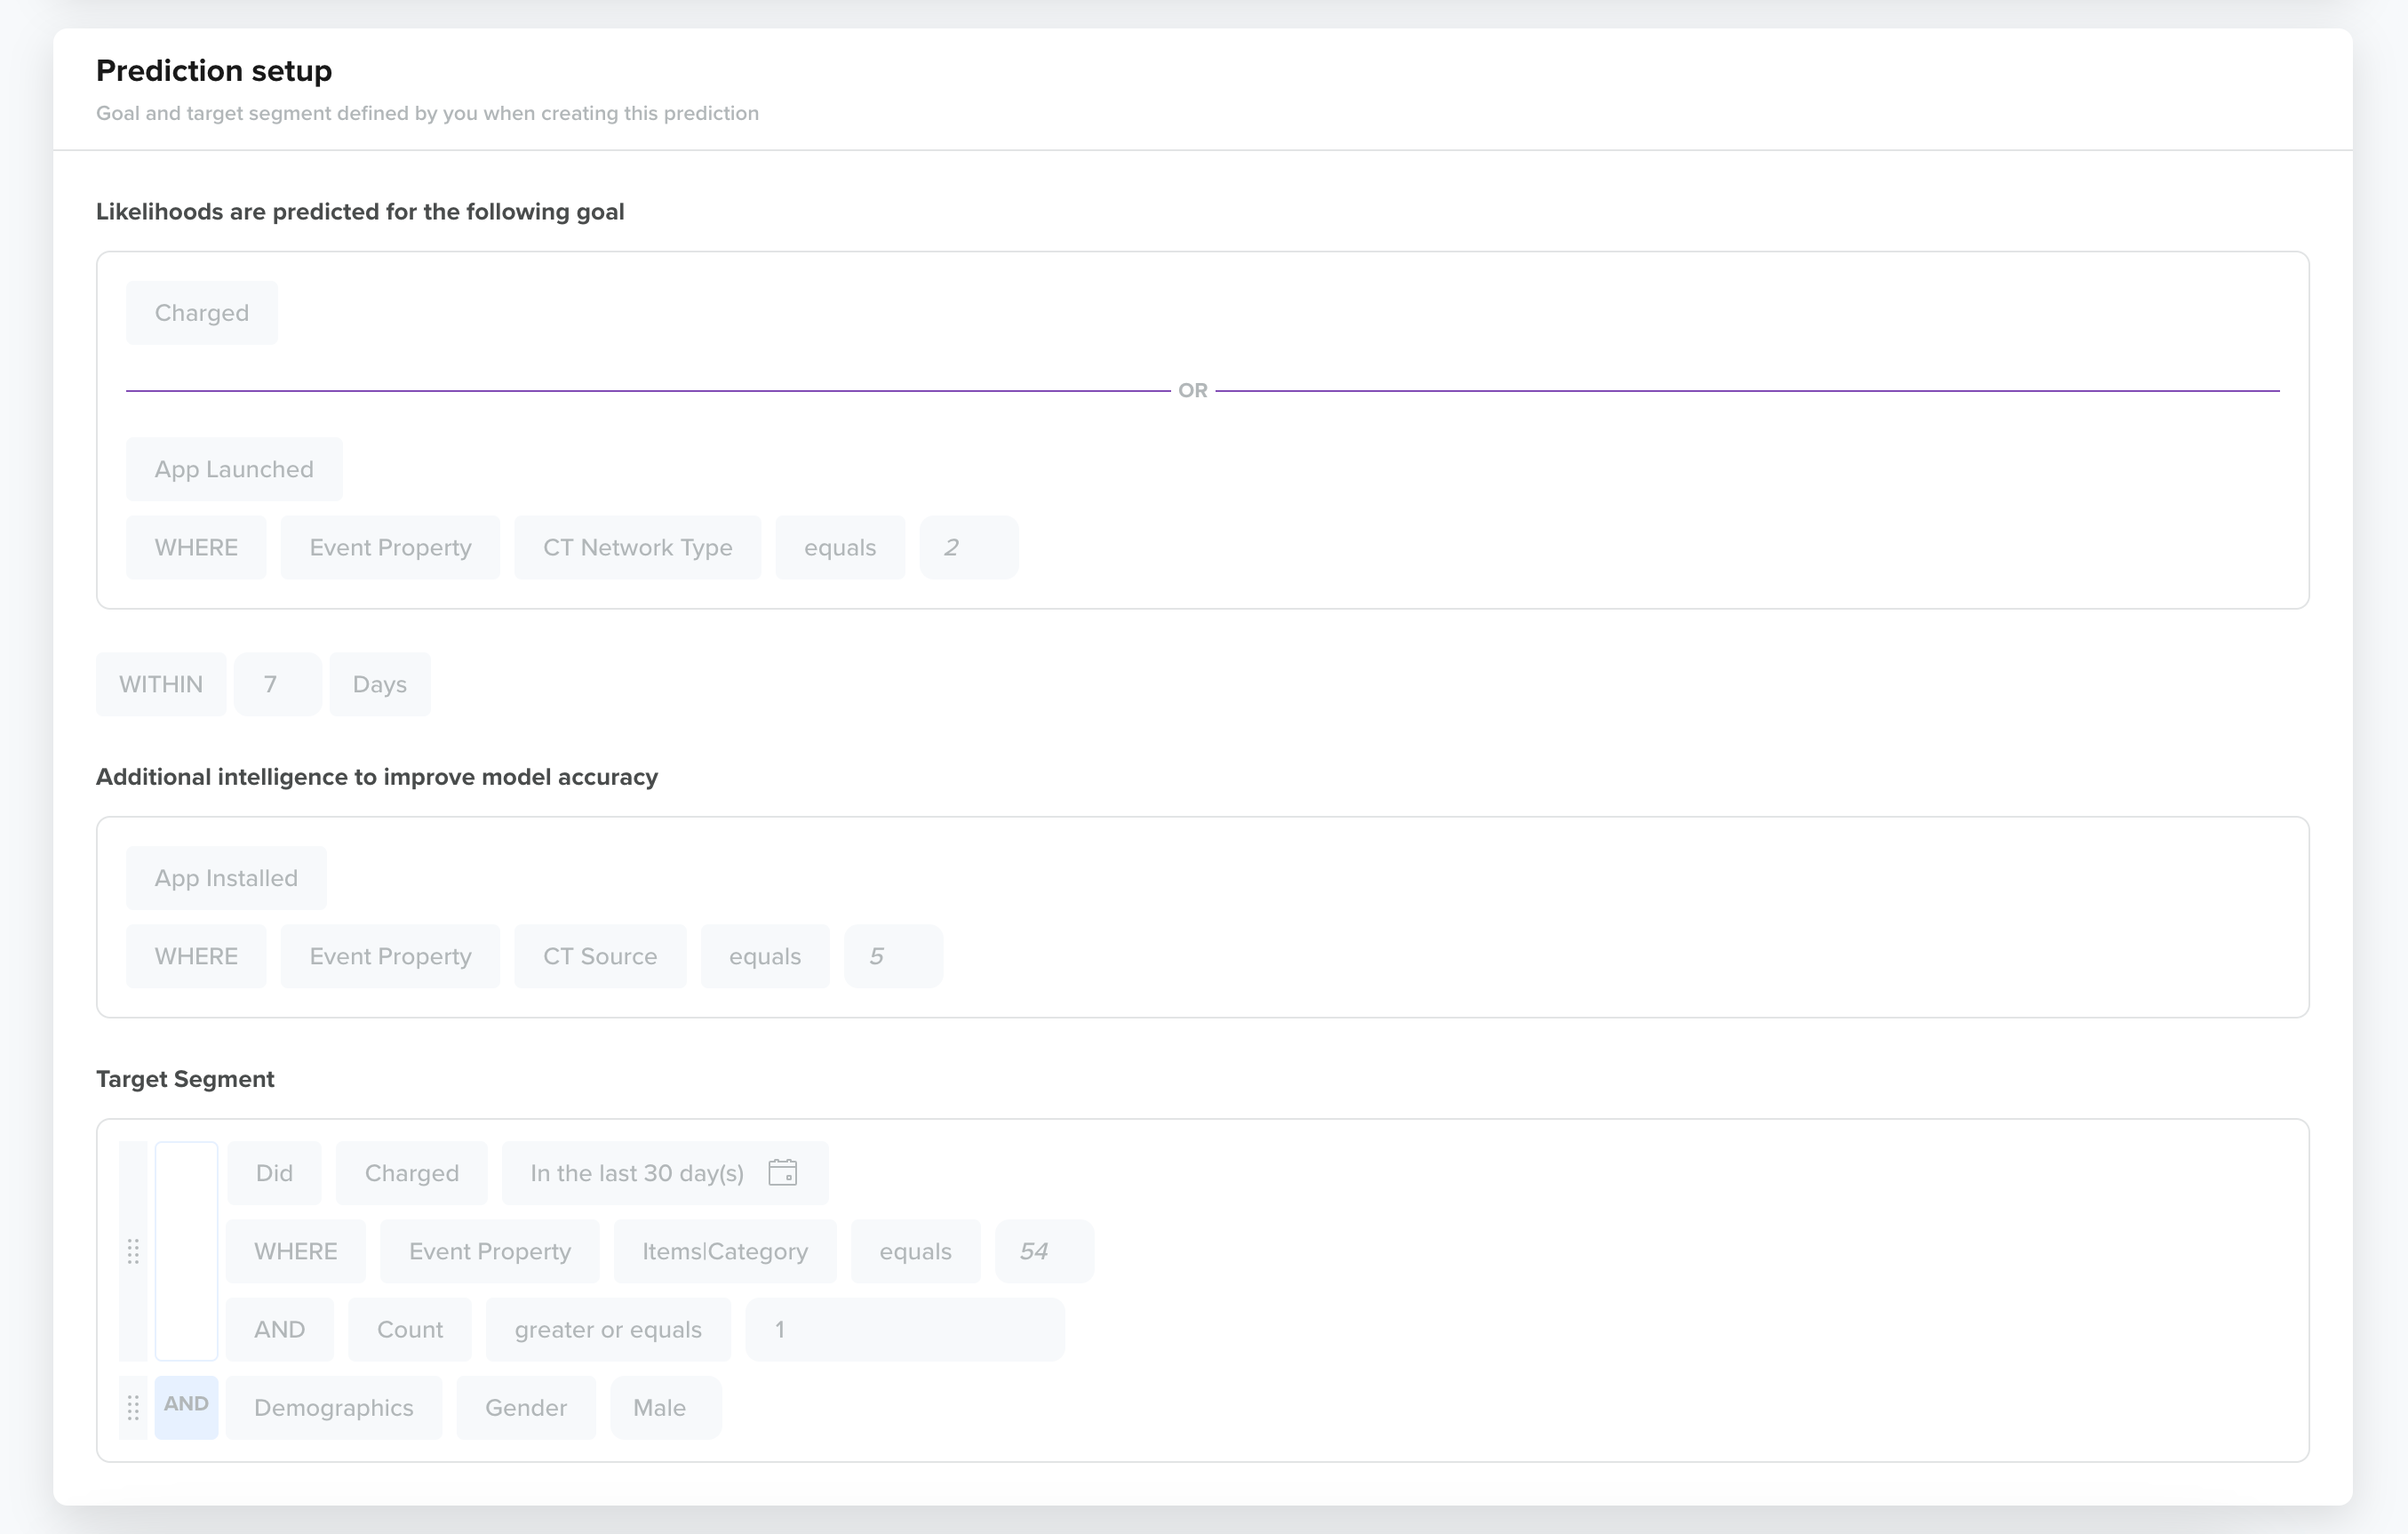
Task: Open the Gender demographic dropdown
Action: 525,1407
